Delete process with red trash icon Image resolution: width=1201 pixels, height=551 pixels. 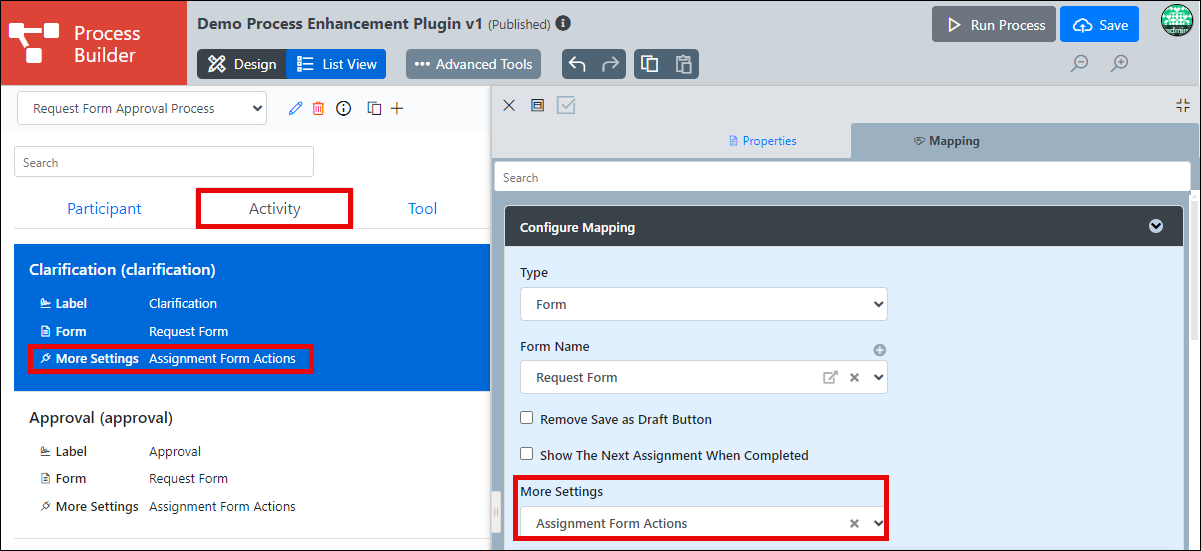[318, 108]
